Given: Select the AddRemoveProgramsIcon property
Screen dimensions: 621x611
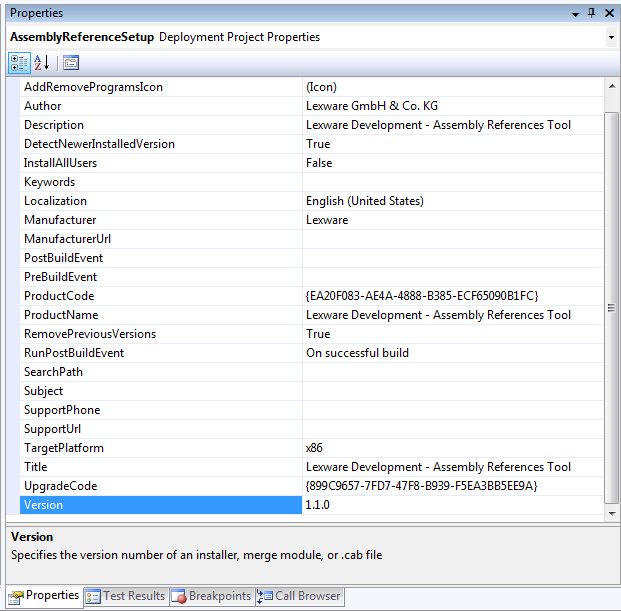Looking at the screenshot, I should coord(161,87).
